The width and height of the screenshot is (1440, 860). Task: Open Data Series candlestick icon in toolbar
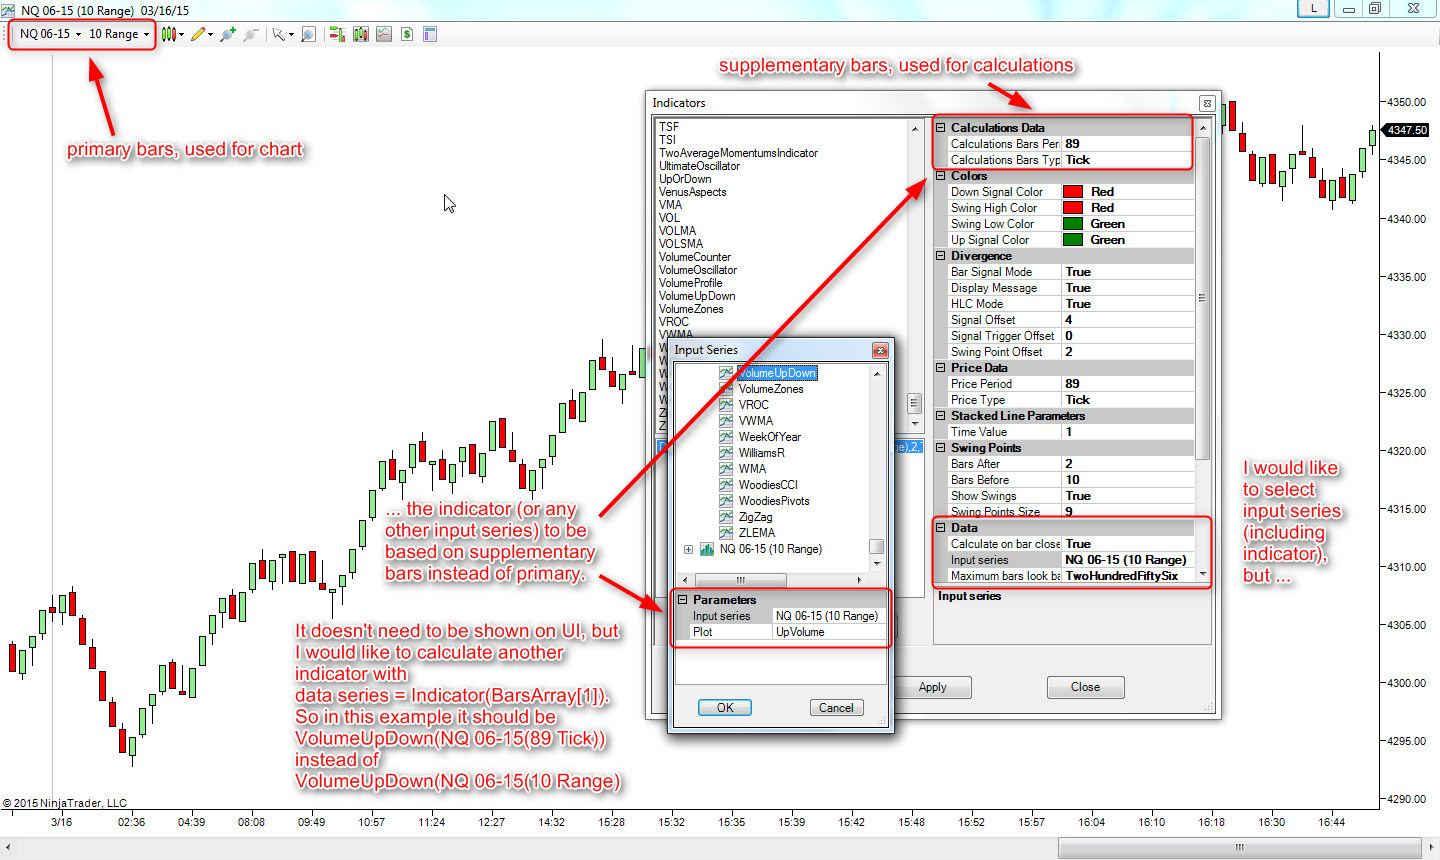coord(361,34)
